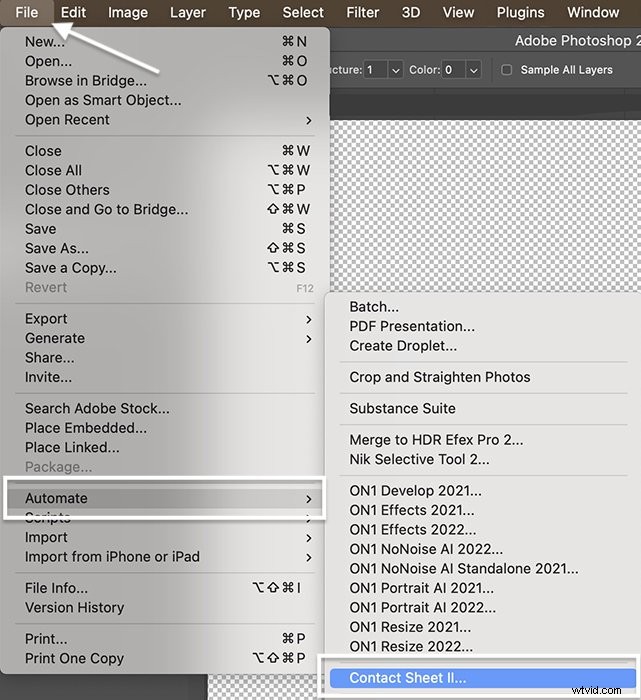The image size is (641, 700).
Task: Choose Save As... from File menu
Action: pyautogui.click(x=57, y=248)
